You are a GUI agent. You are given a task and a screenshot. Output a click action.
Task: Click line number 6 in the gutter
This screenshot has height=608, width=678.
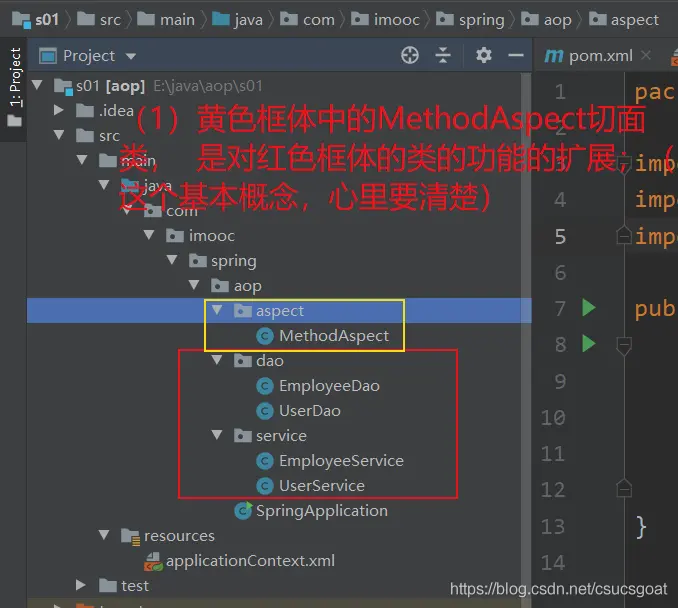[560, 273]
